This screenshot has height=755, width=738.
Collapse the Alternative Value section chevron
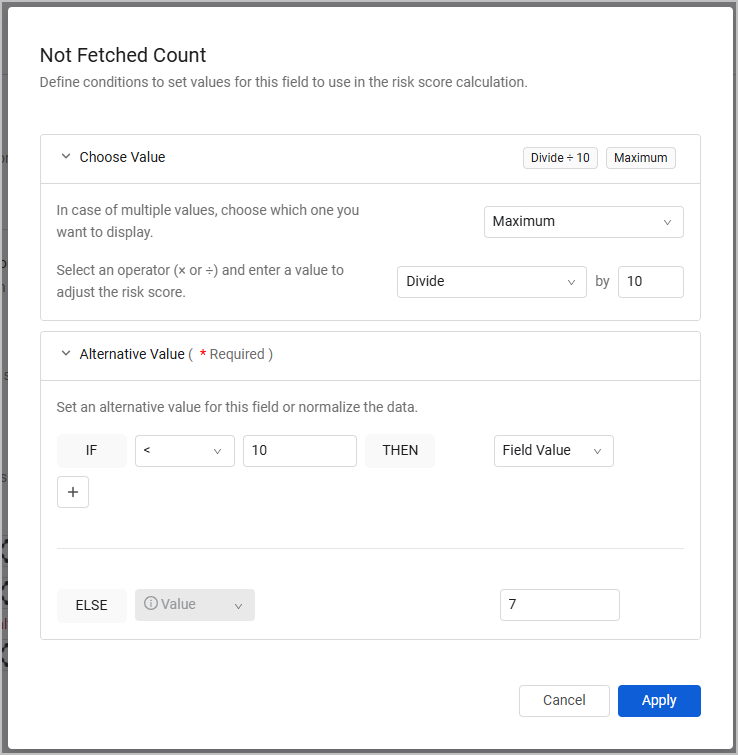coord(66,354)
